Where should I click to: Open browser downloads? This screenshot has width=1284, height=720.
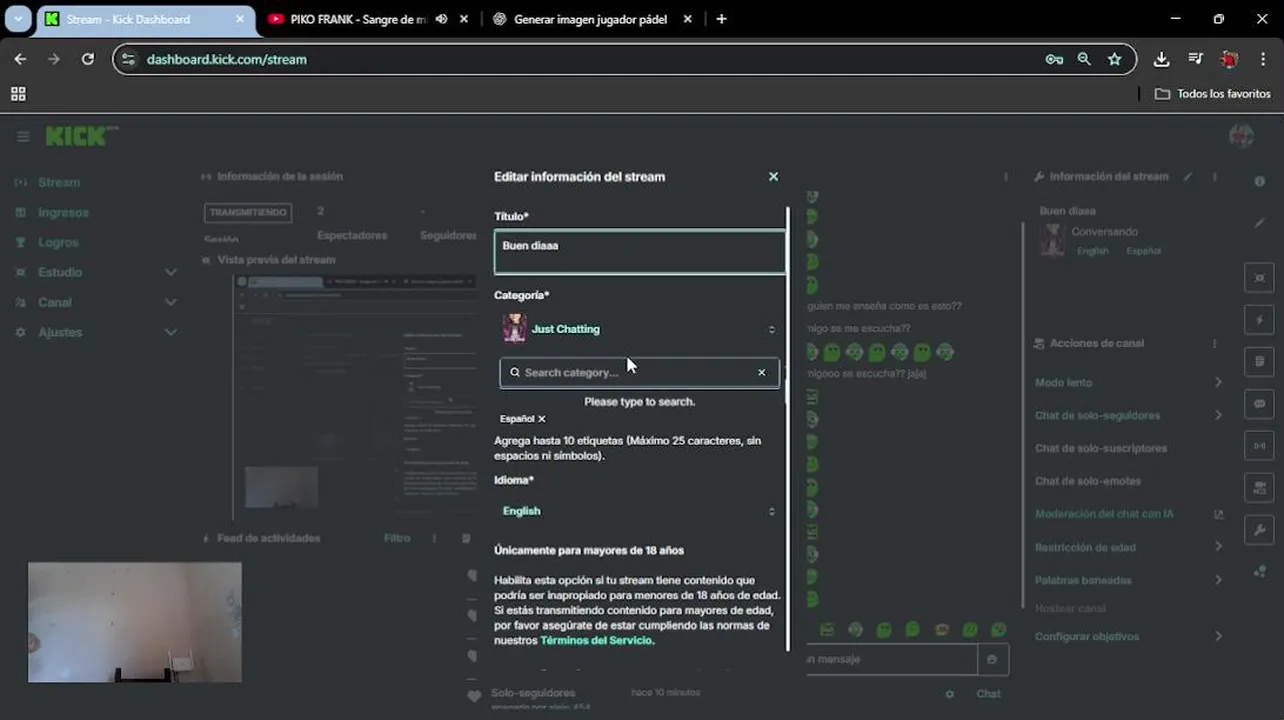[x=1161, y=59]
